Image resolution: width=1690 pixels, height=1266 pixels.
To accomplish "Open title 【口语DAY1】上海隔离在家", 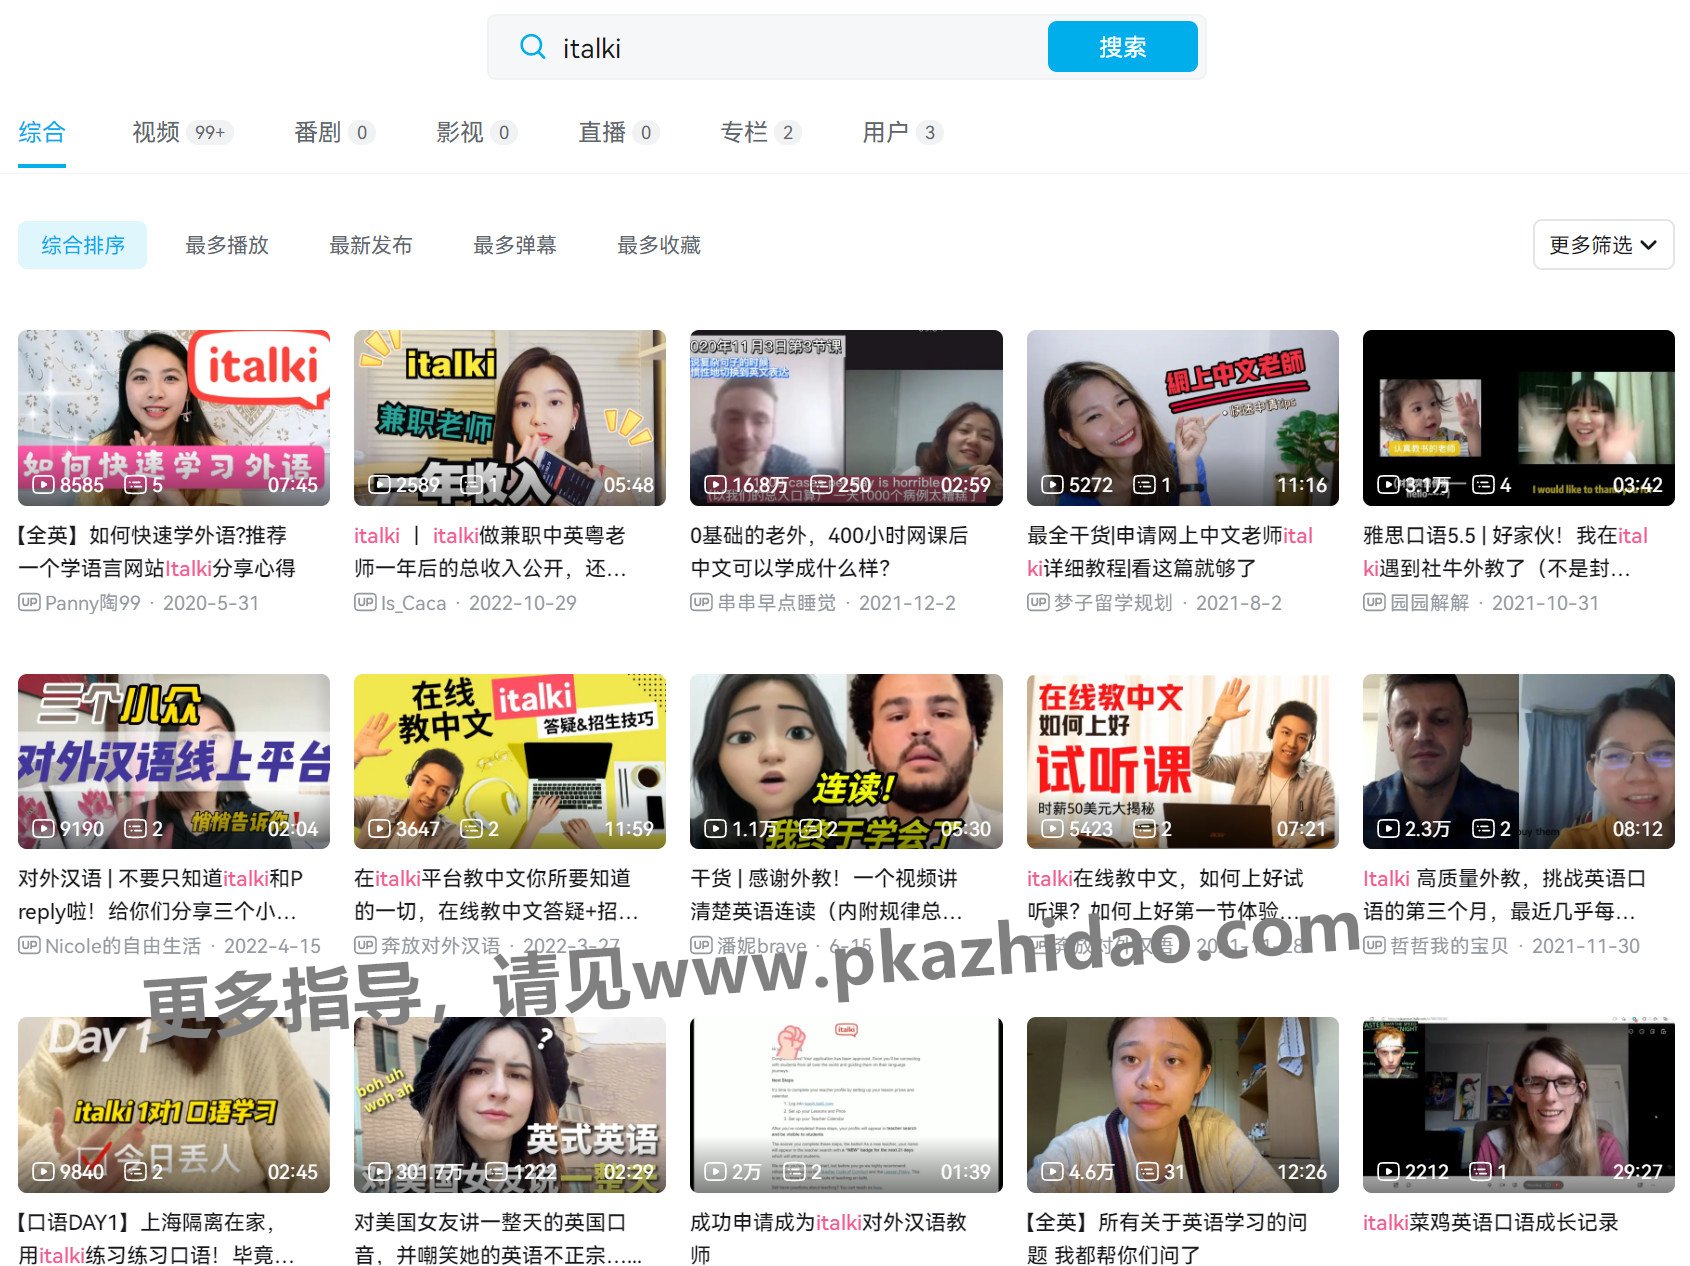I will coord(156,1238).
